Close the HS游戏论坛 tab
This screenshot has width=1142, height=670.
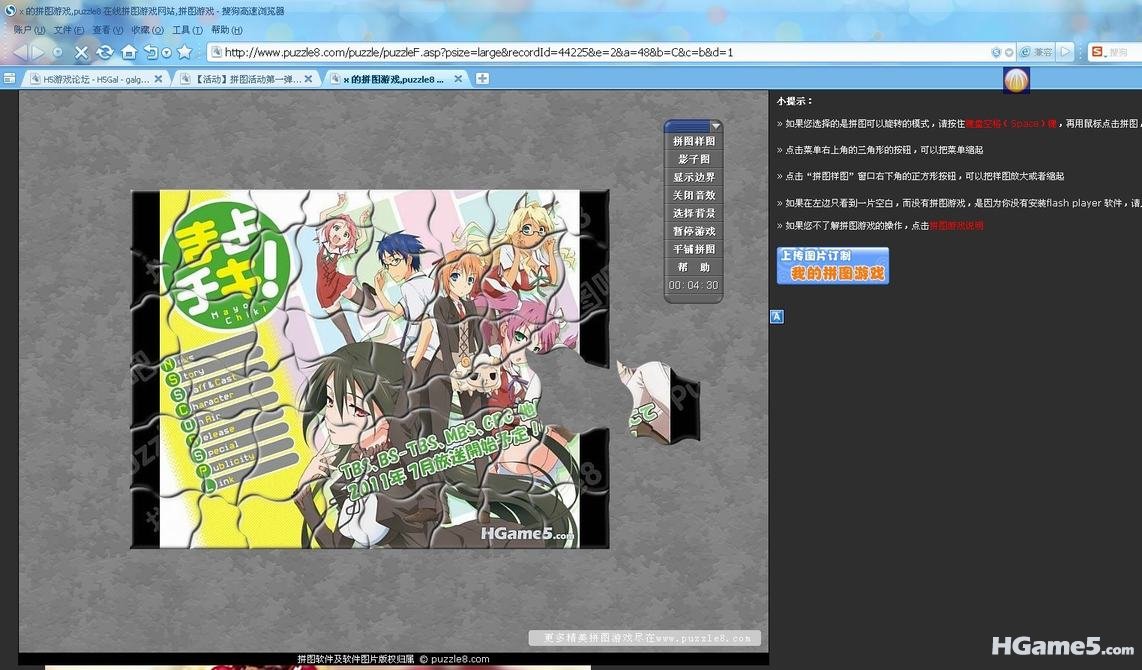[x=158, y=79]
